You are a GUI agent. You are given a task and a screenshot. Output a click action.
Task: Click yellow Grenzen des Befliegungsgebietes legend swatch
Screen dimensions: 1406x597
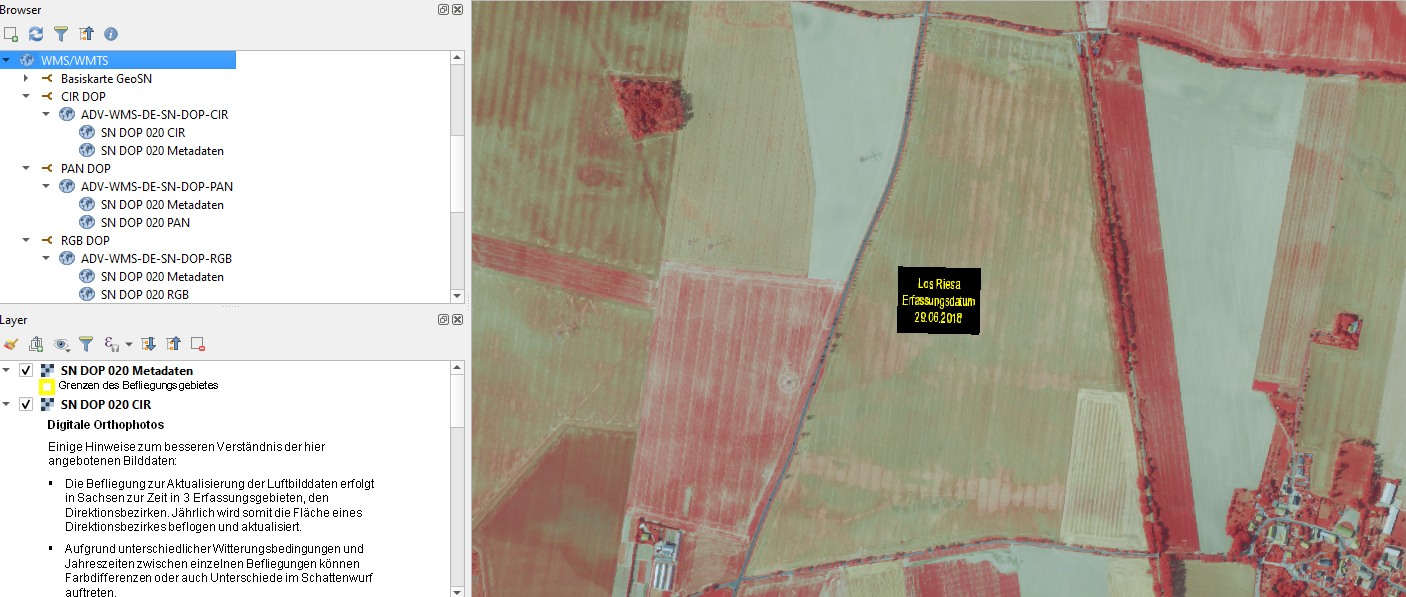[x=46, y=386]
